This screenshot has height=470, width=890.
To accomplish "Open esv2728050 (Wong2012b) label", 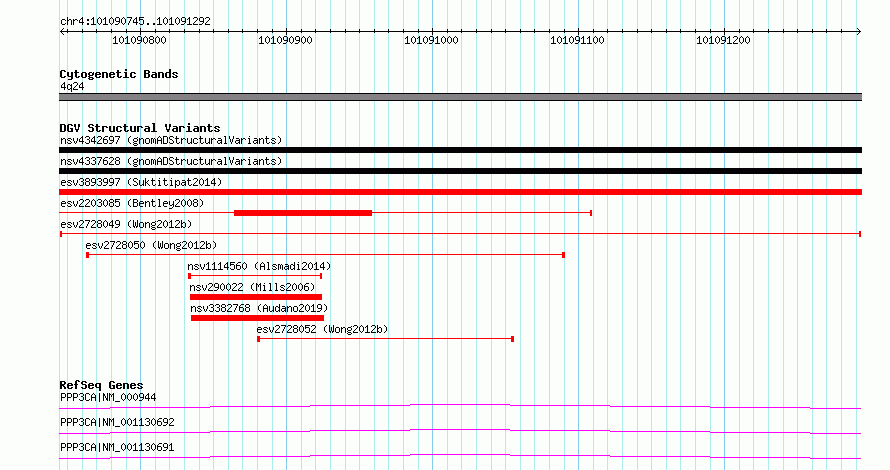I will pyautogui.click(x=151, y=245).
